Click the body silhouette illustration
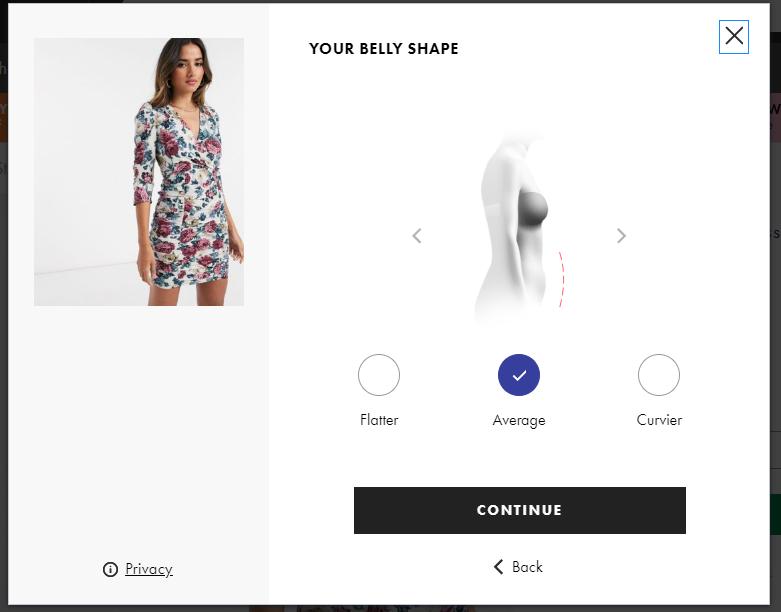The width and height of the screenshot is (781, 612). click(518, 229)
